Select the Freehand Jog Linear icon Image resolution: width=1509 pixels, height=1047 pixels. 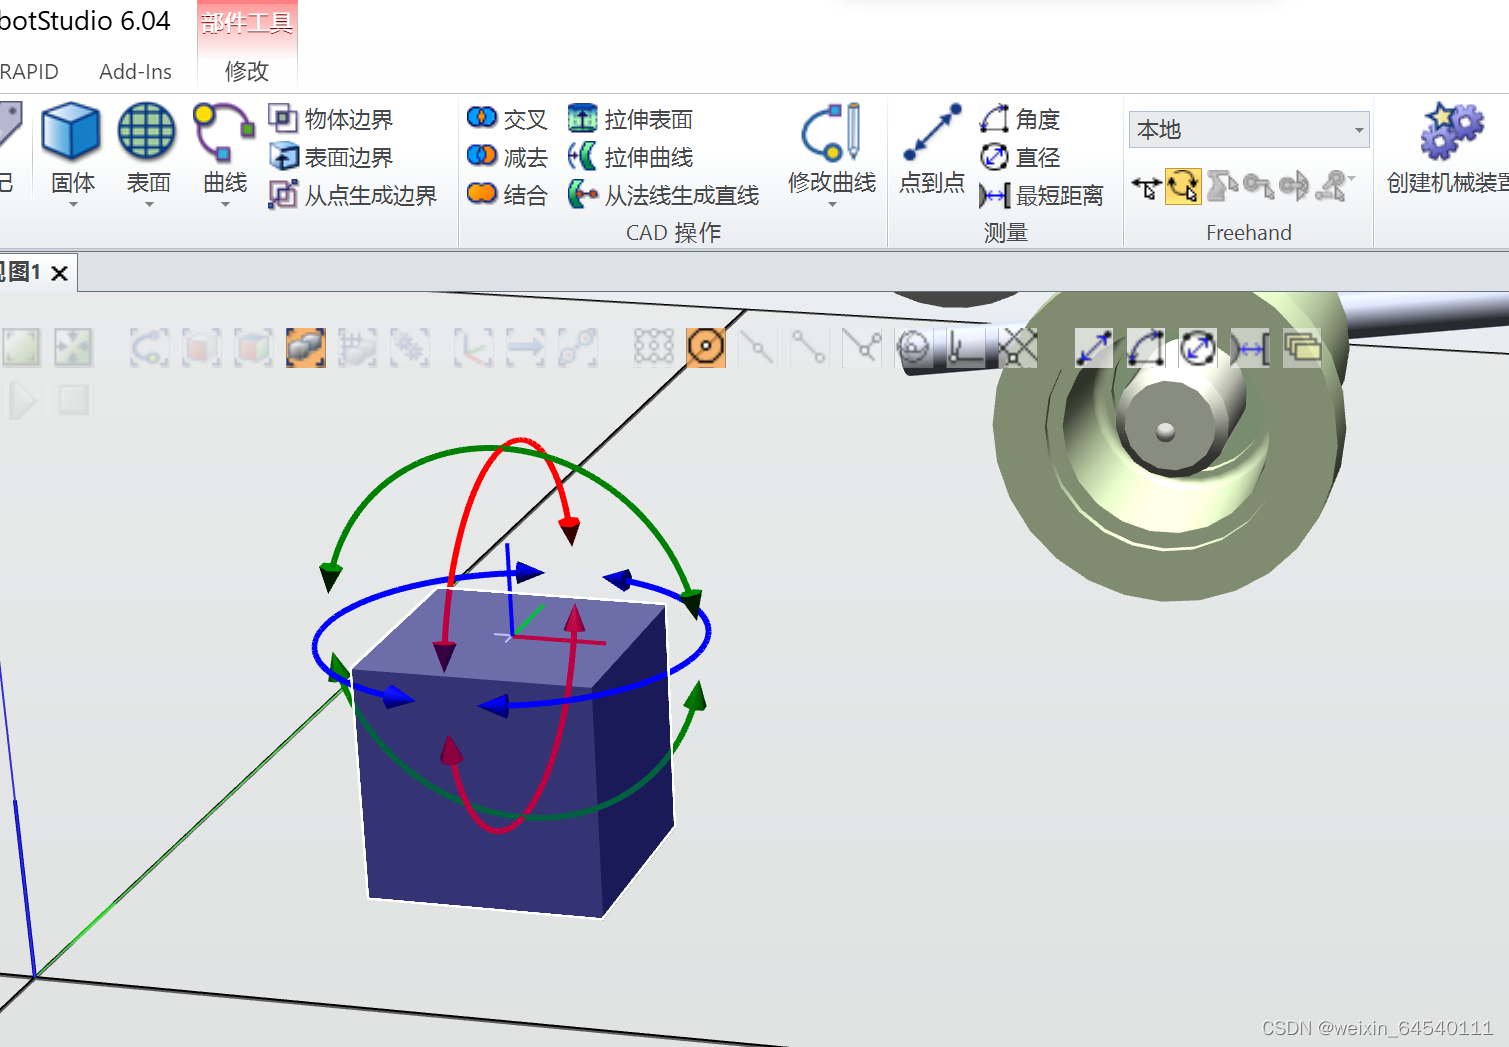click(1258, 186)
